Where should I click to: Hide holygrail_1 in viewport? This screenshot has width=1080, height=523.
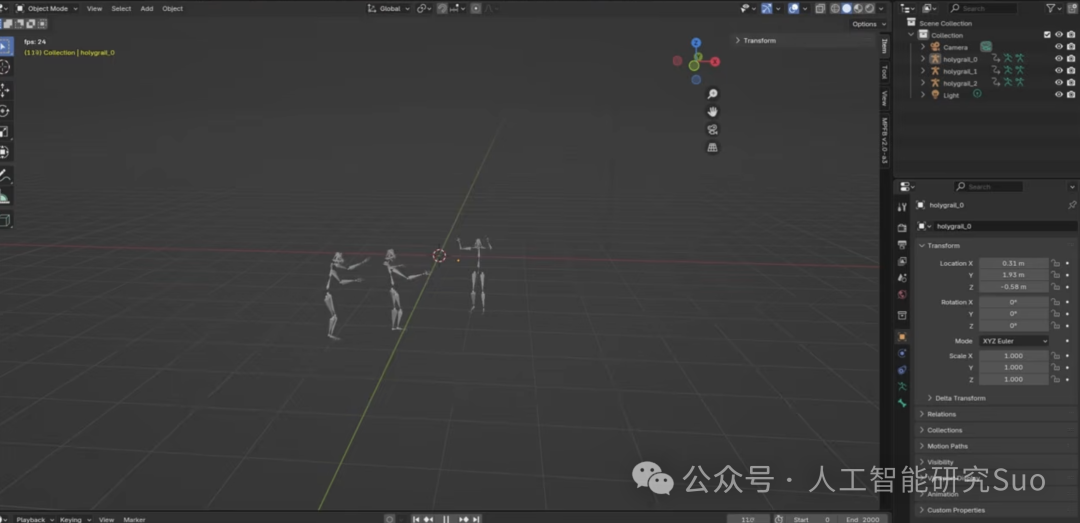pyautogui.click(x=1059, y=71)
